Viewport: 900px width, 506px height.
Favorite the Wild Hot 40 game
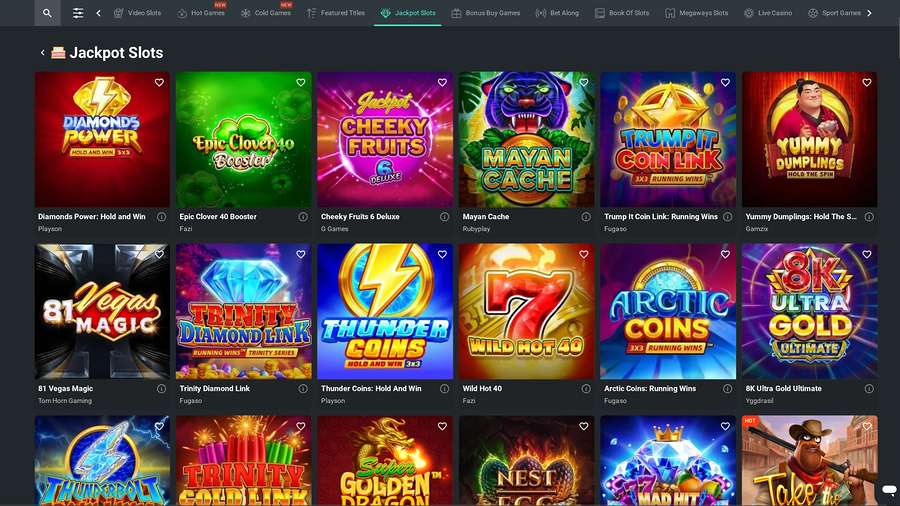click(584, 254)
